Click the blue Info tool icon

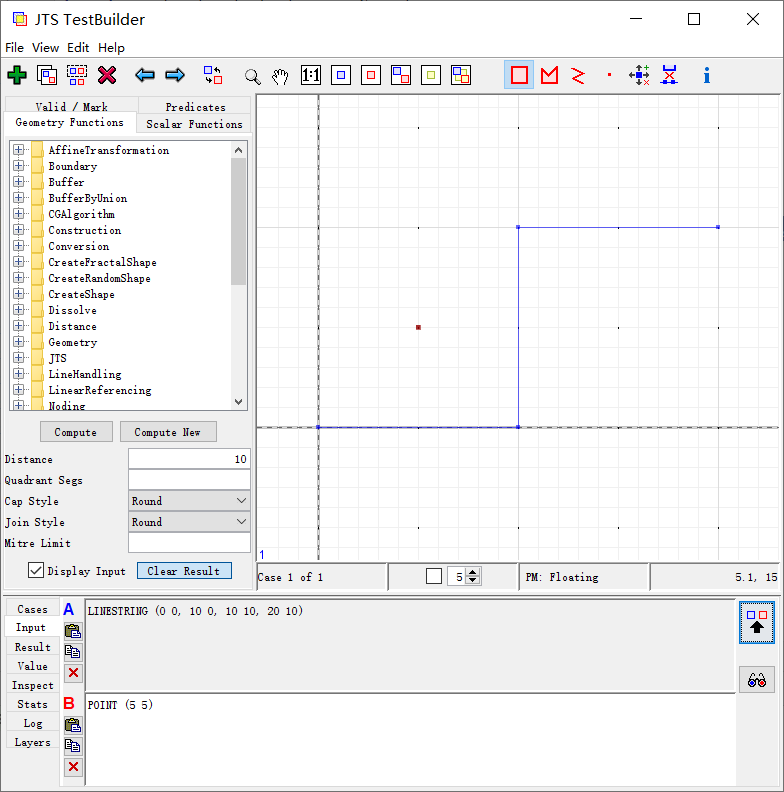click(x=707, y=75)
